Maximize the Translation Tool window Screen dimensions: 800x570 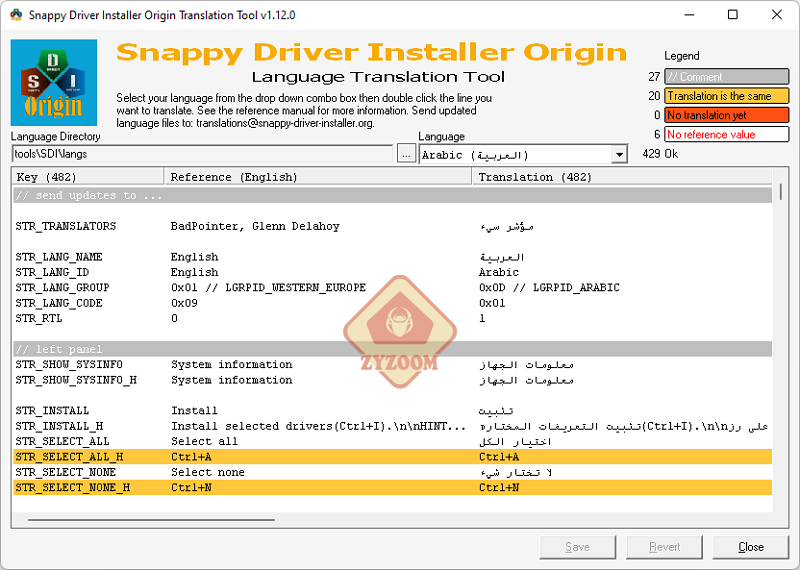pyautogui.click(x=733, y=15)
